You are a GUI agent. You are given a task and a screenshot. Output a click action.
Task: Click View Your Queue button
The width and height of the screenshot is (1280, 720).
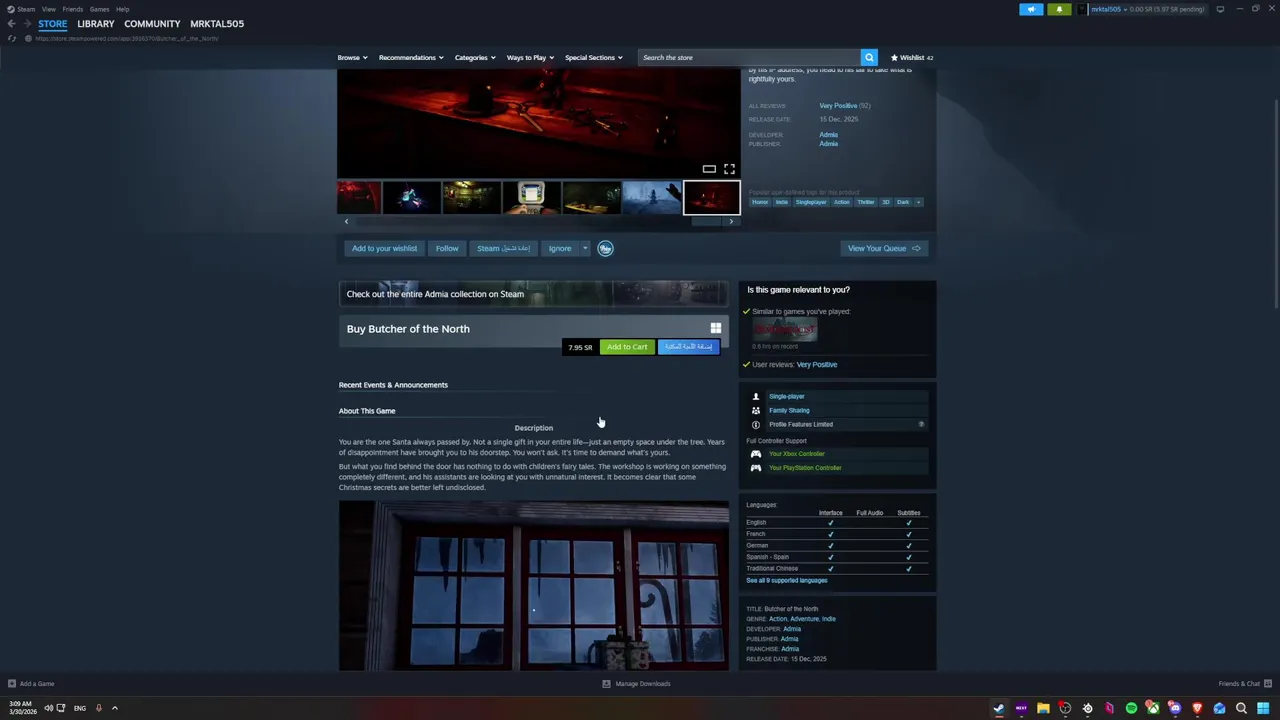[884, 248]
